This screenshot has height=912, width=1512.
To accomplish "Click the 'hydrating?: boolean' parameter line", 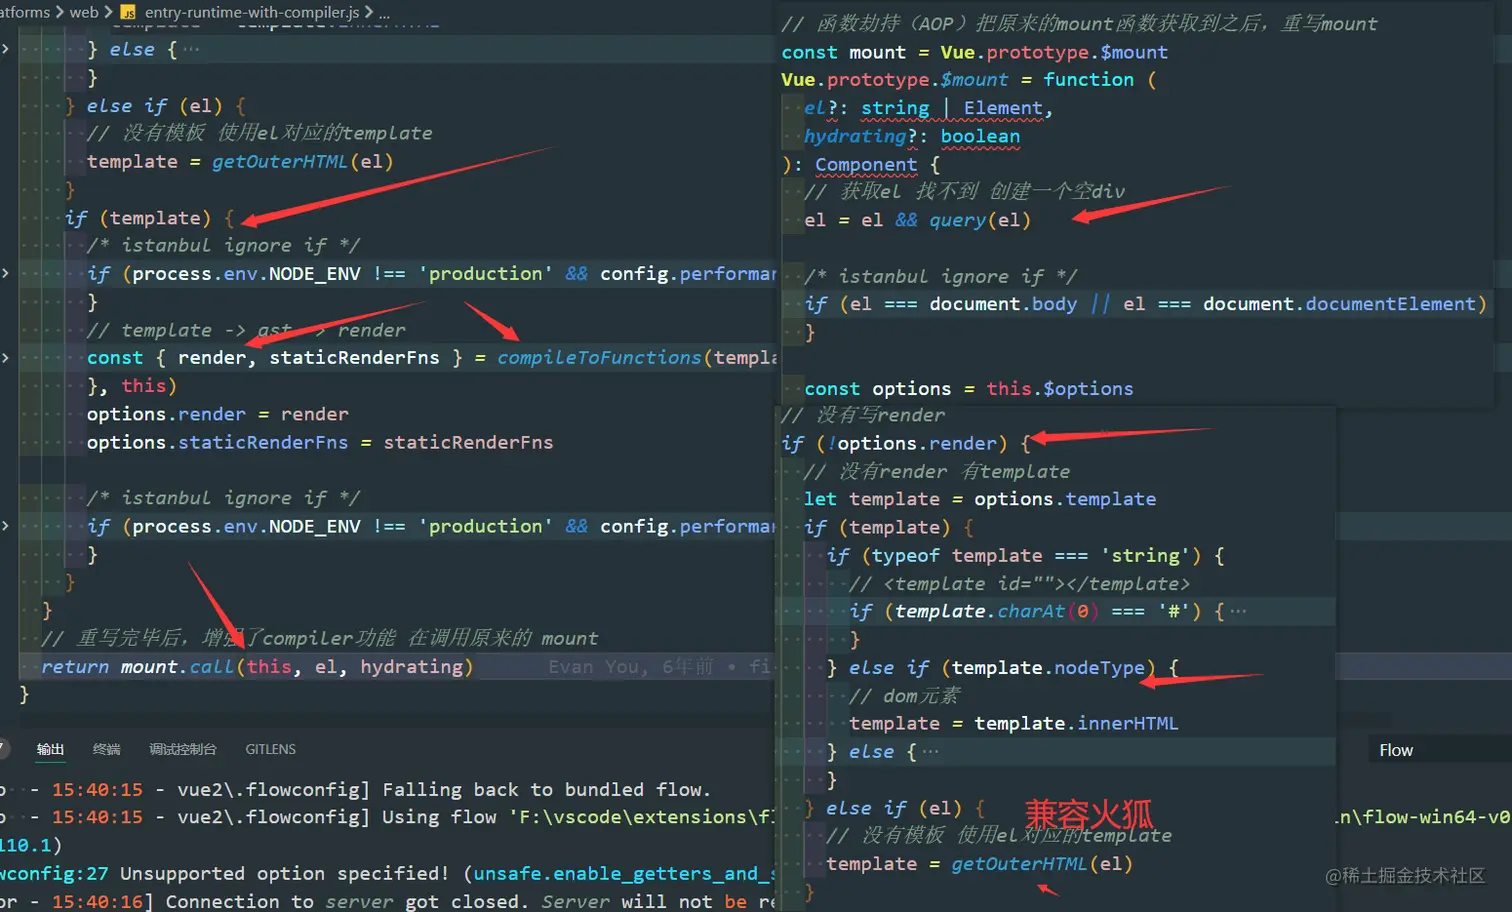I will pos(912,136).
